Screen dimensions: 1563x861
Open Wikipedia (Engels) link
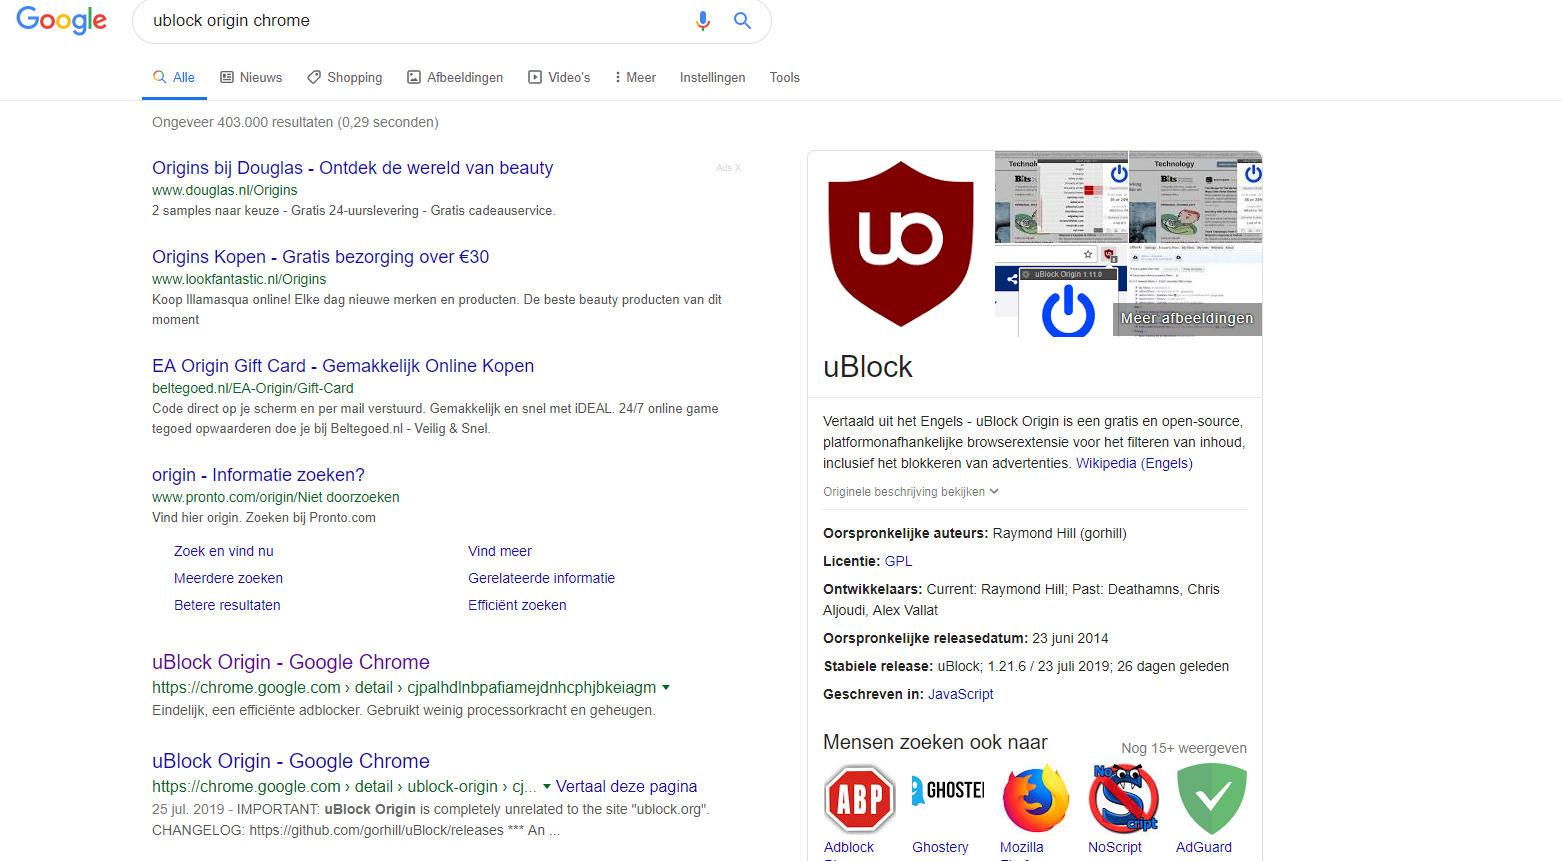(1134, 463)
